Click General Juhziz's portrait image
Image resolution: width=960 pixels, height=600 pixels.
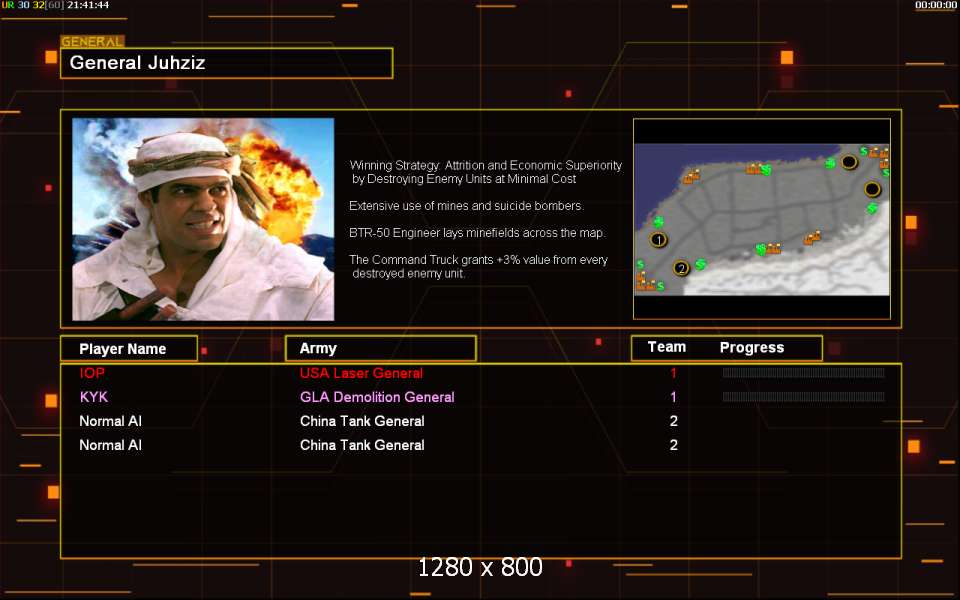pyautogui.click(x=203, y=219)
